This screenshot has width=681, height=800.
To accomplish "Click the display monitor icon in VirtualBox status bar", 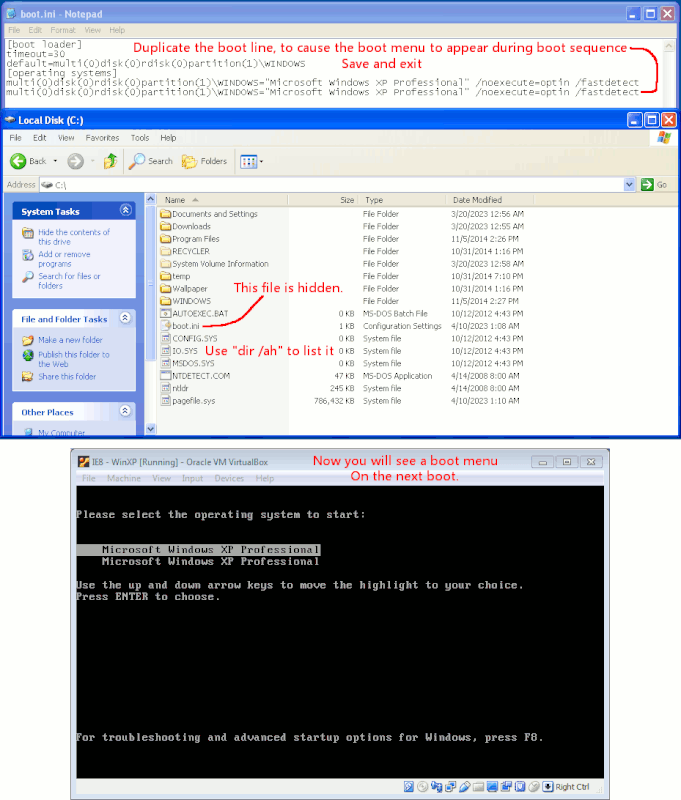I will point(492,787).
